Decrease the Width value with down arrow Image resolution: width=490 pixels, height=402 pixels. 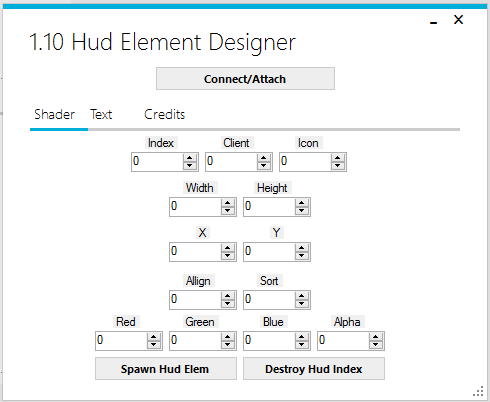[228, 211]
